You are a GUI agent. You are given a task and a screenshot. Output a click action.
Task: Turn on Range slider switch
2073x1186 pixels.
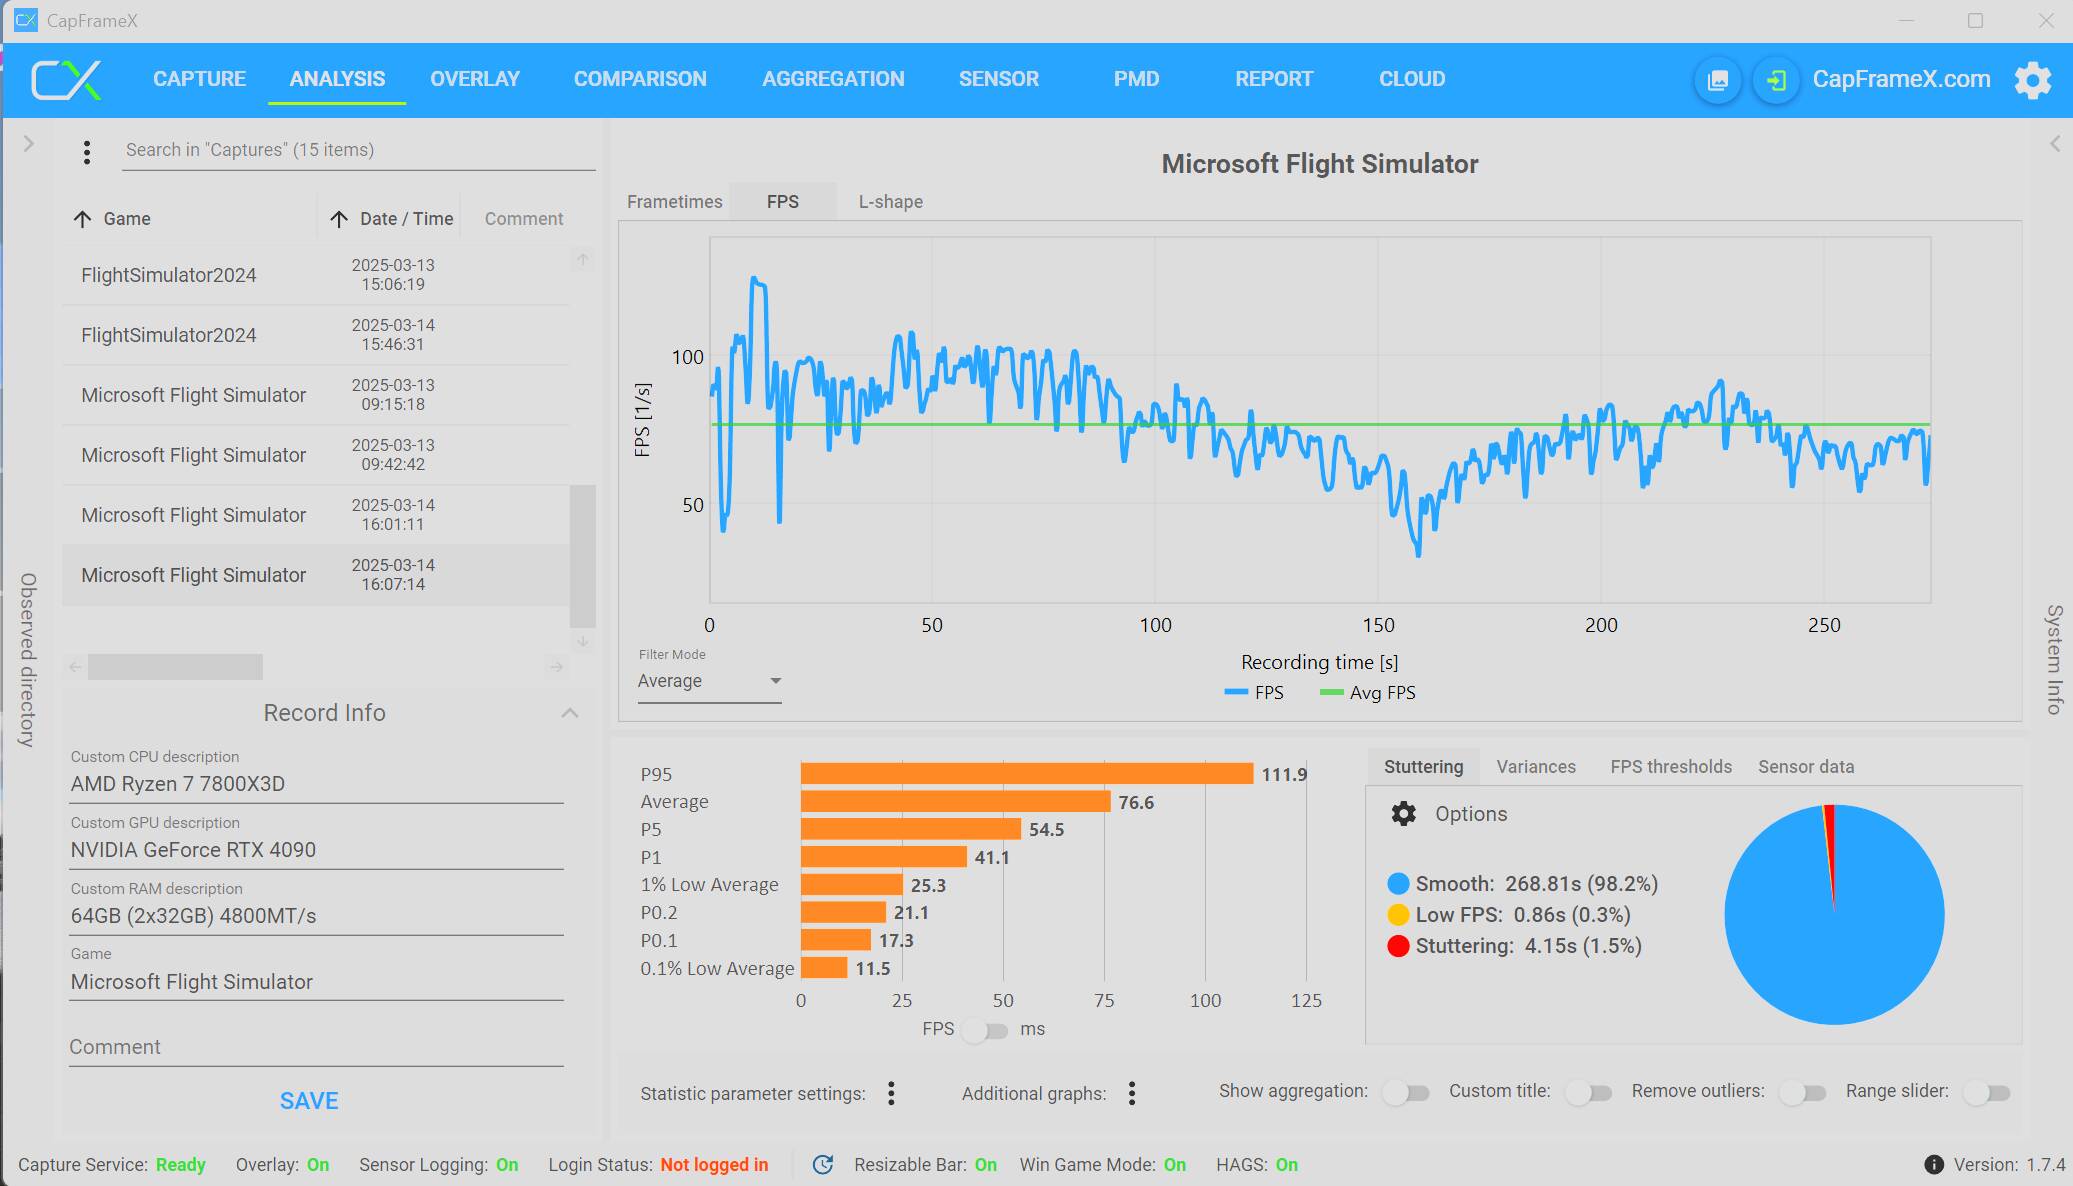pyautogui.click(x=1987, y=1093)
